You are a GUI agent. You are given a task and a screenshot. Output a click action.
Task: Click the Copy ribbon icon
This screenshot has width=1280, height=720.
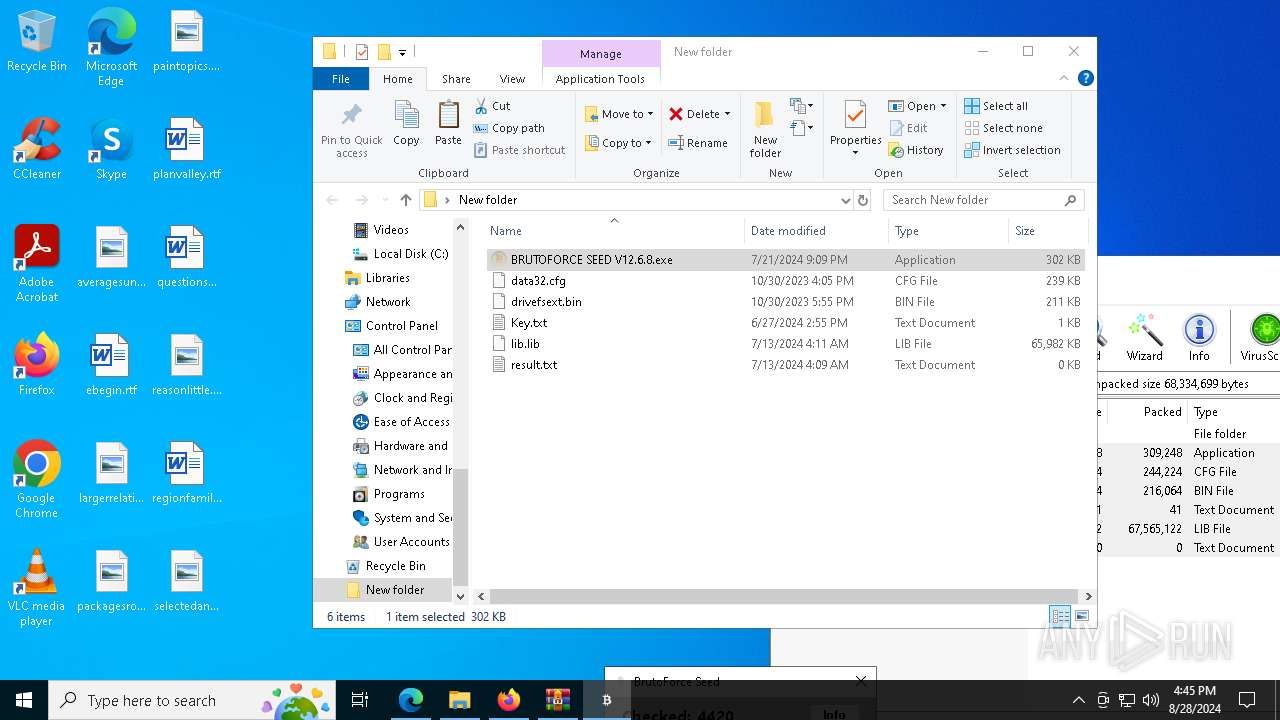click(x=406, y=124)
